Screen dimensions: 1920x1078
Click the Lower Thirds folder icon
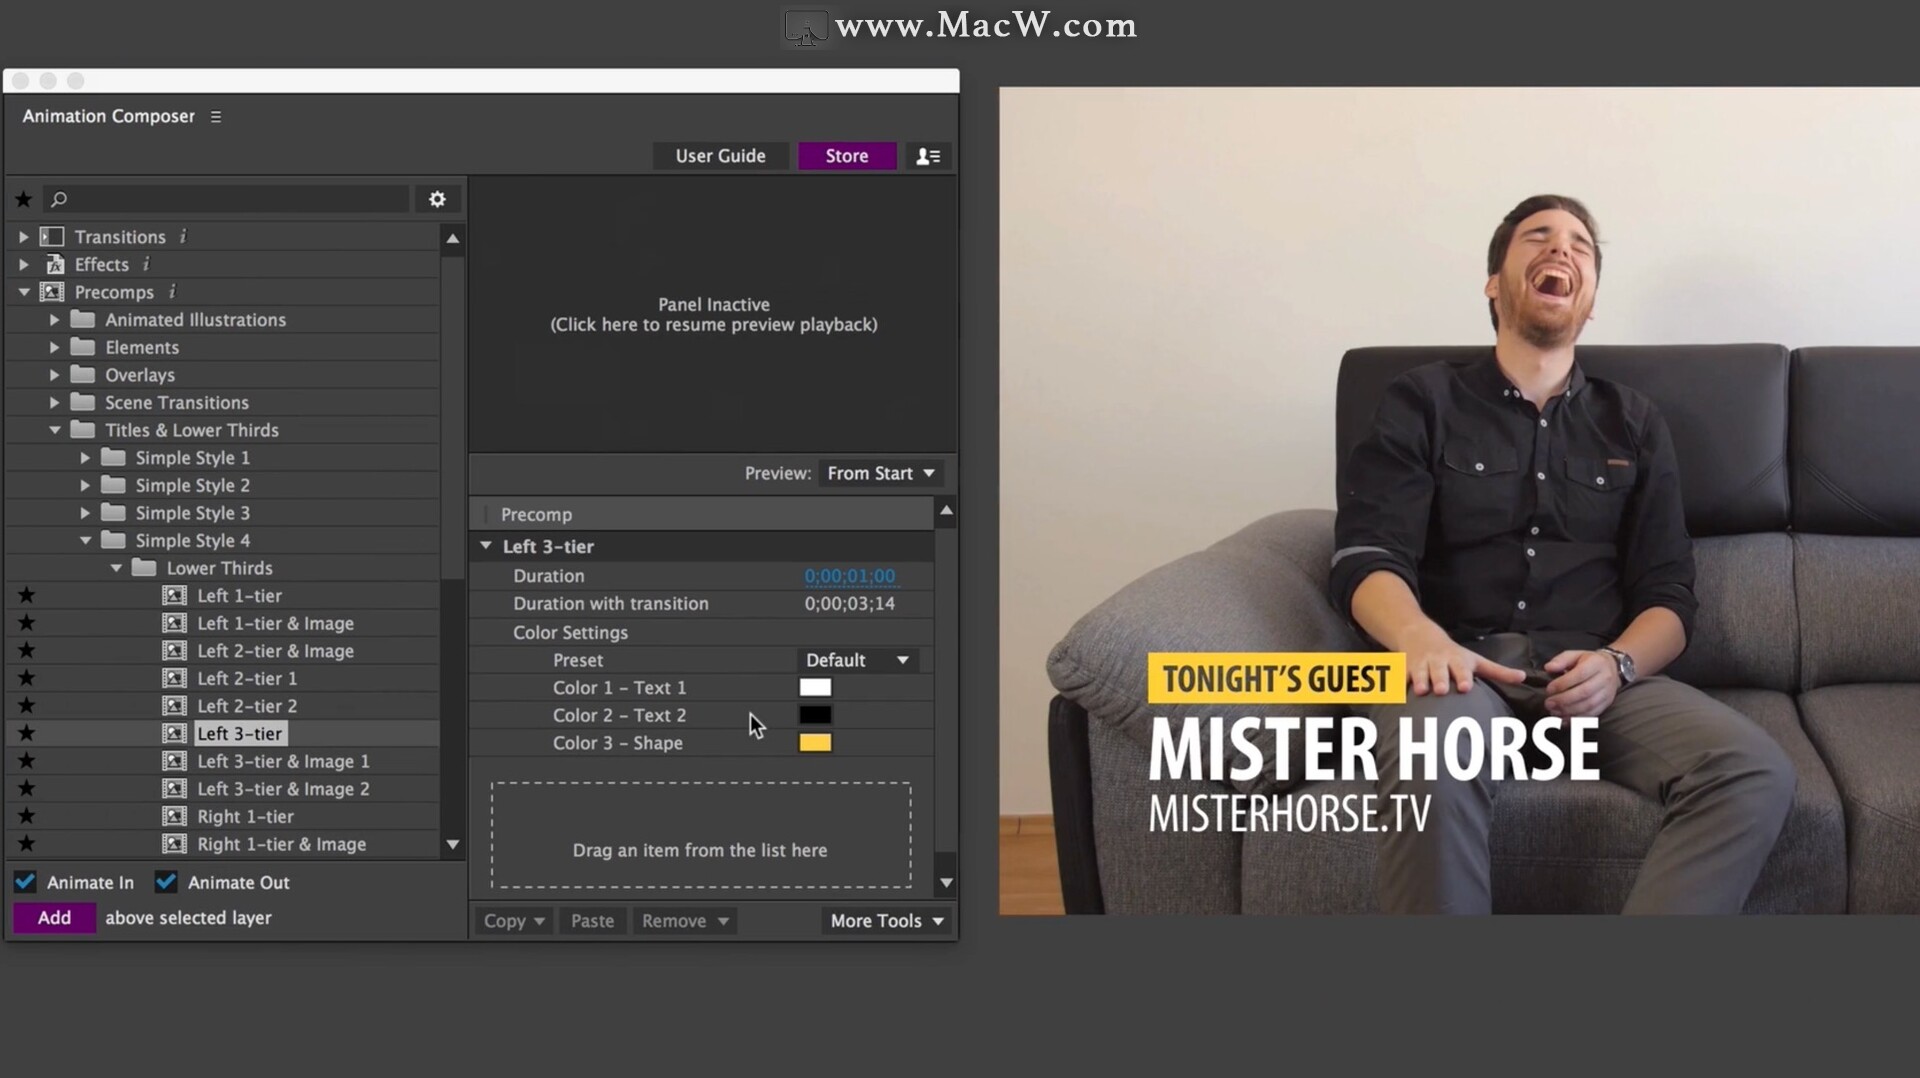coord(144,568)
